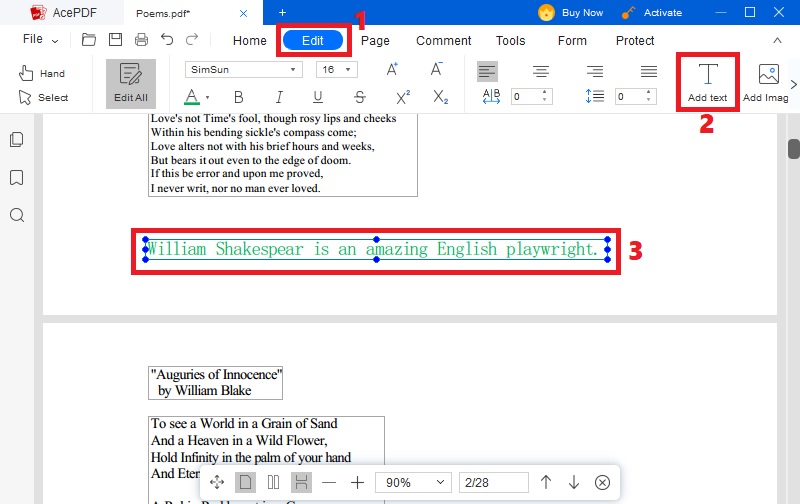Toggle strikethrough formatting

pos(360,97)
